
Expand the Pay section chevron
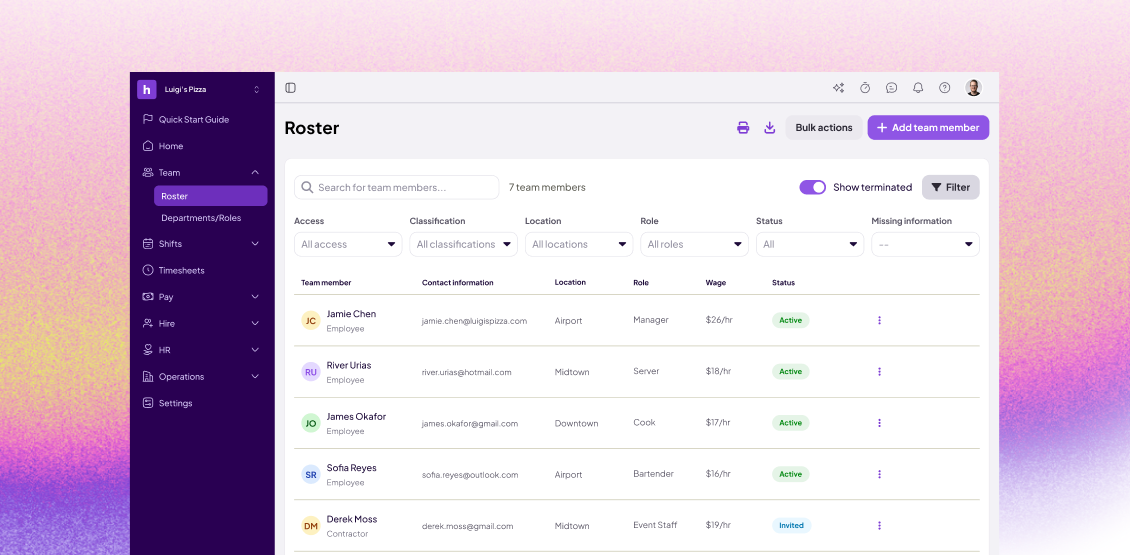pos(255,296)
